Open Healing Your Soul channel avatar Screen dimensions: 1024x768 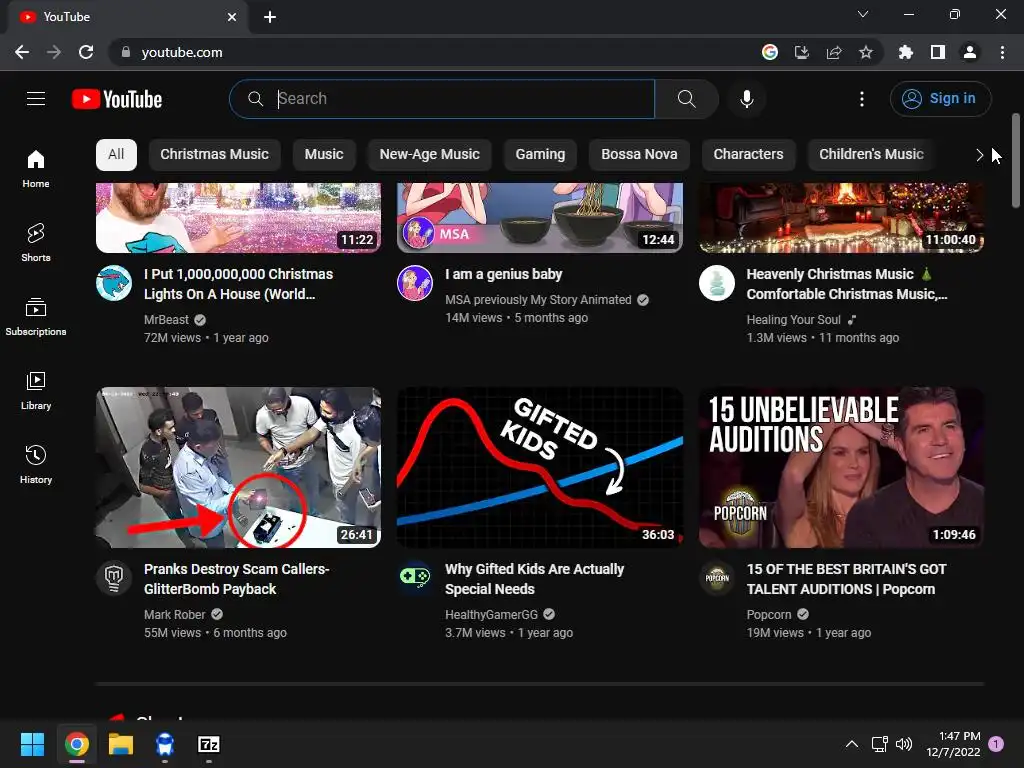(716, 283)
